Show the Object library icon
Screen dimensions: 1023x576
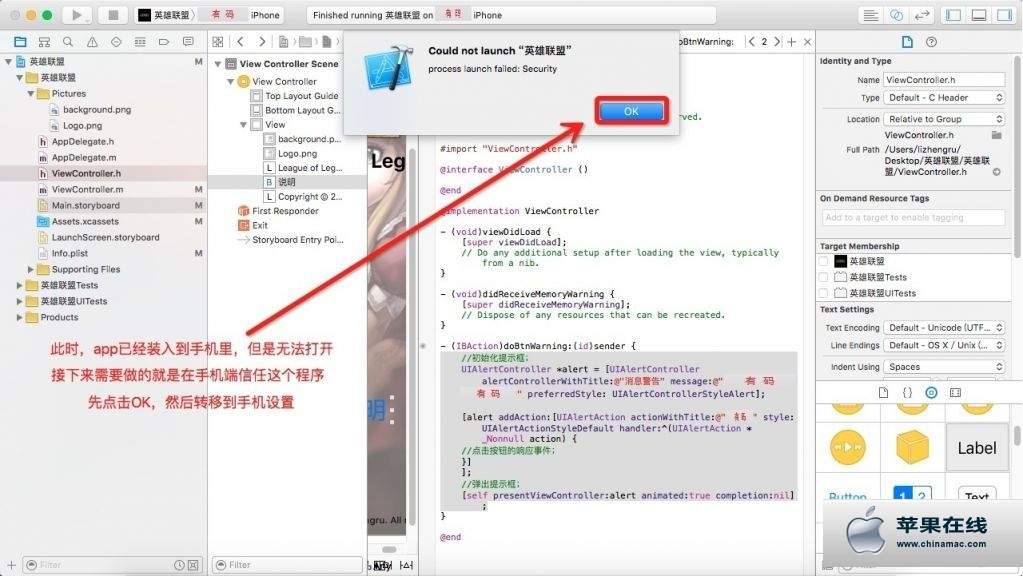932,393
